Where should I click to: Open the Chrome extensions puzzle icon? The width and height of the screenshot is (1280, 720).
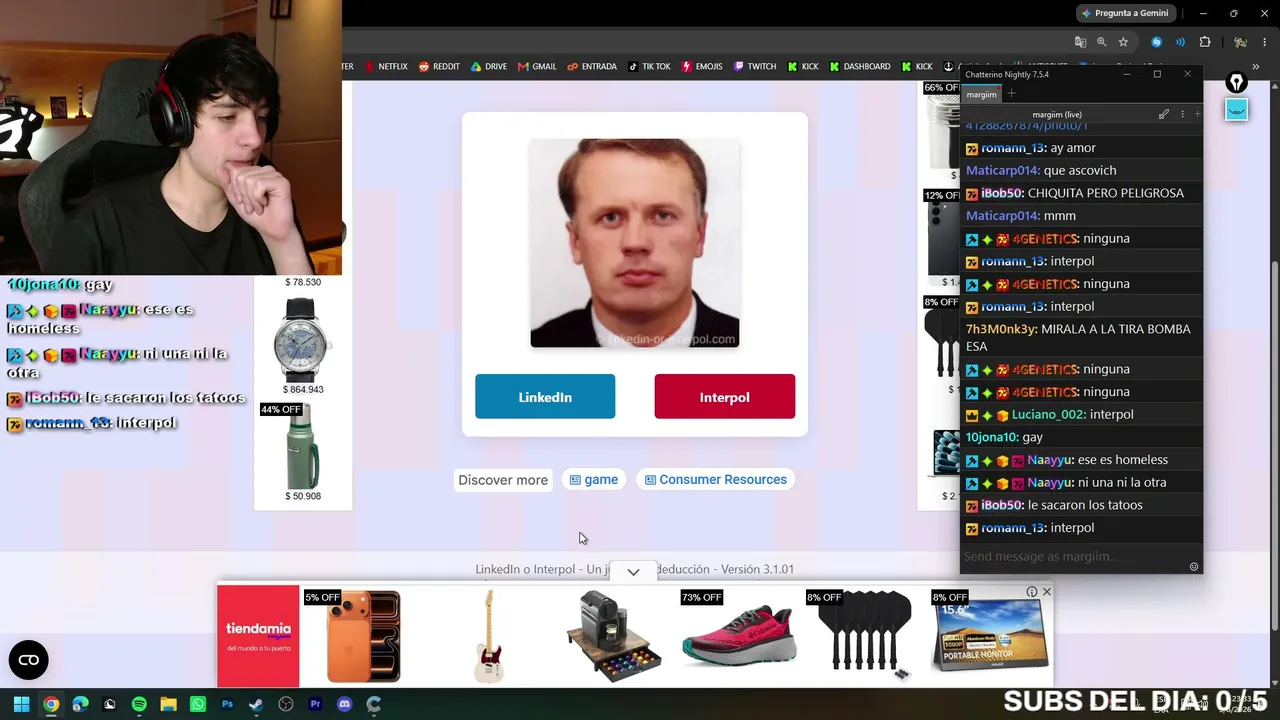tap(1205, 42)
